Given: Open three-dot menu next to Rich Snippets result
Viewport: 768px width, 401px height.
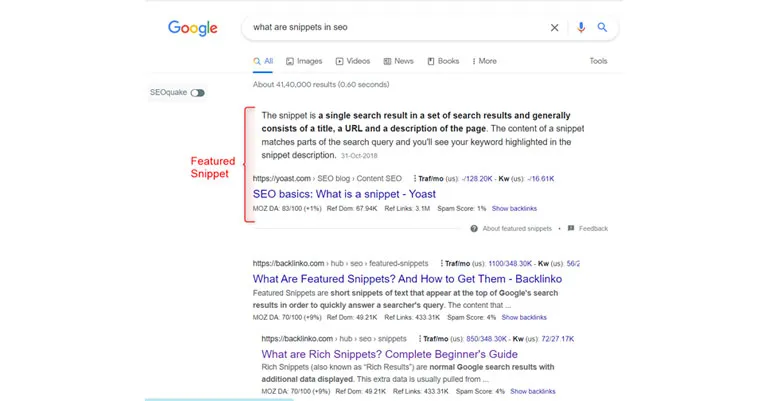Looking at the screenshot, I should coord(420,339).
